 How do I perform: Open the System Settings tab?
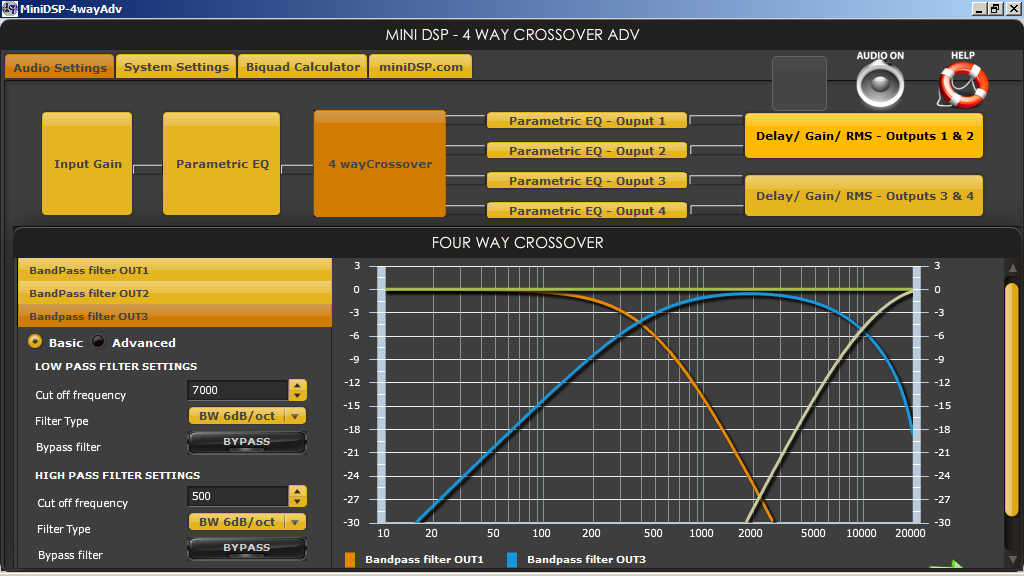(x=176, y=67)
